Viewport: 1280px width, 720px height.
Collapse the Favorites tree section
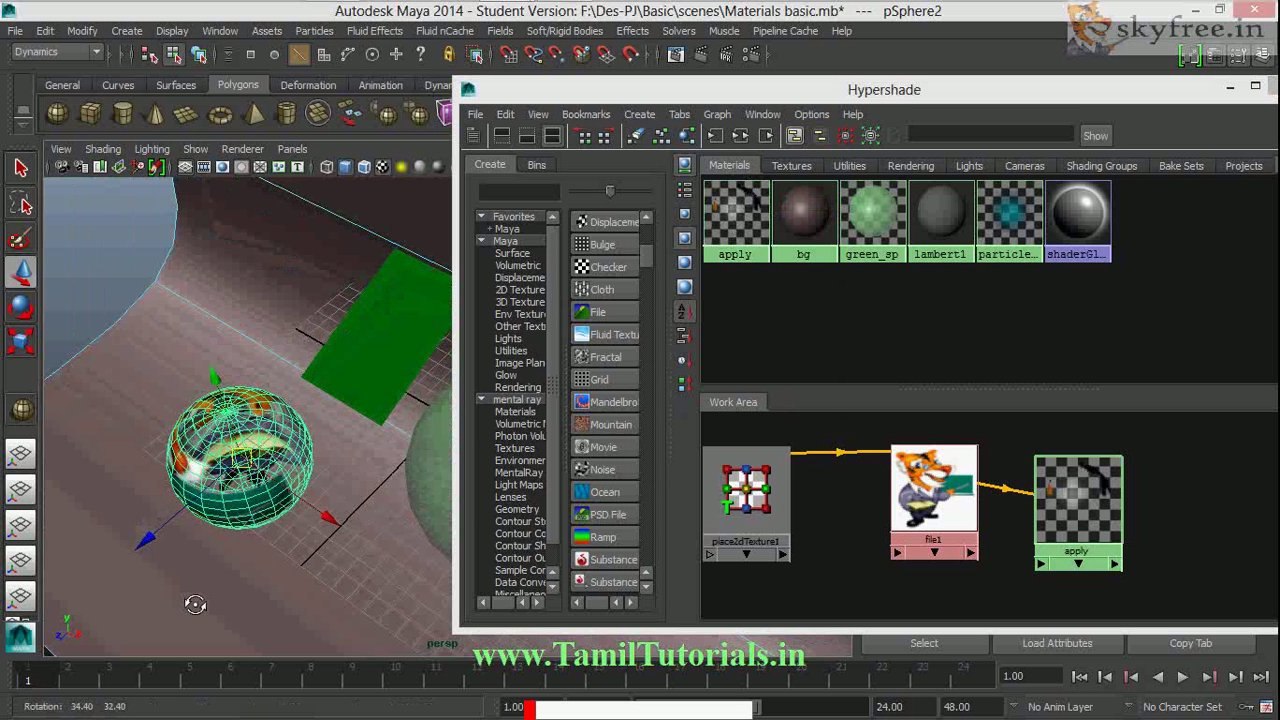[x=481, y=216]
